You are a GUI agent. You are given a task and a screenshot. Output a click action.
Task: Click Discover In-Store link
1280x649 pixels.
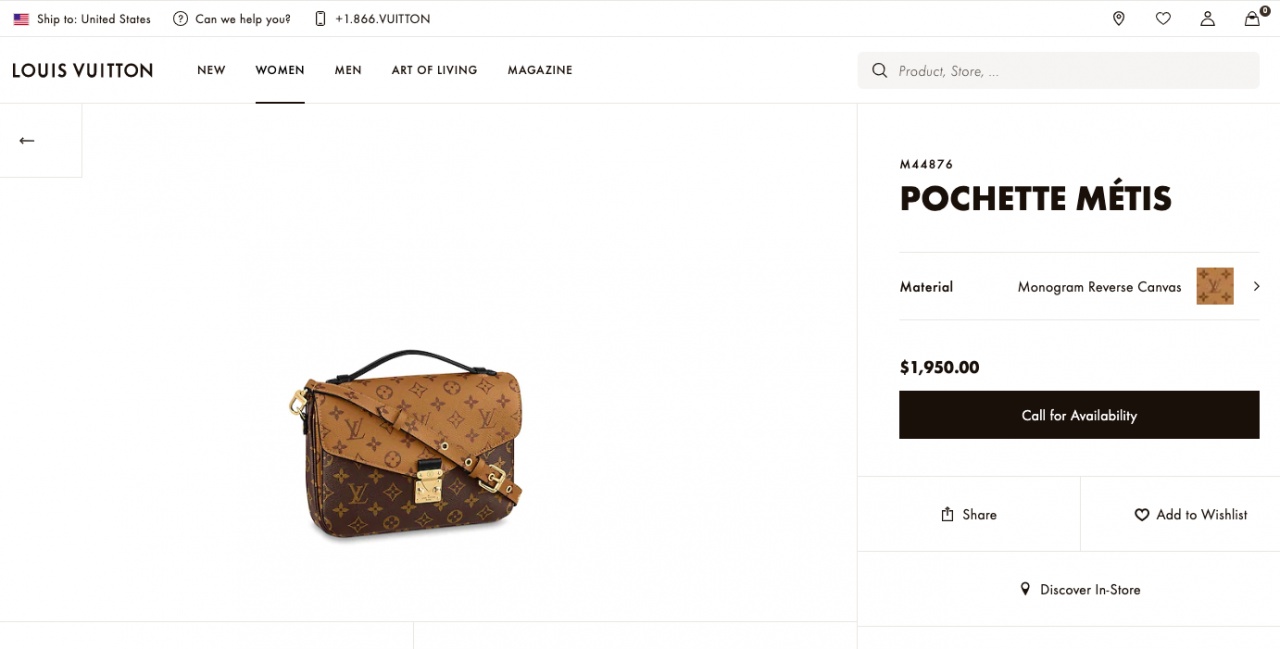(x=1080, y=590)
